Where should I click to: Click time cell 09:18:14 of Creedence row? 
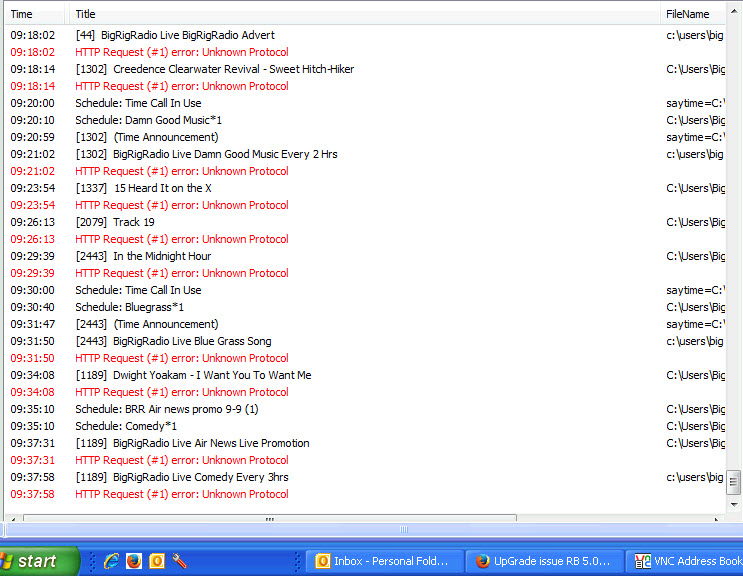click(x=33, y=69)
